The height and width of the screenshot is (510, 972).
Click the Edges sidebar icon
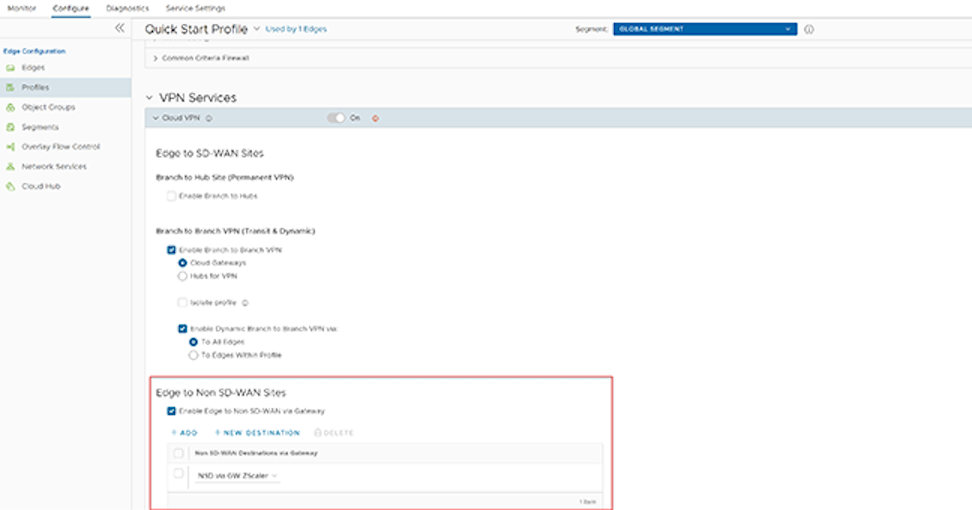pyautogui.click(x=11, y=68)
